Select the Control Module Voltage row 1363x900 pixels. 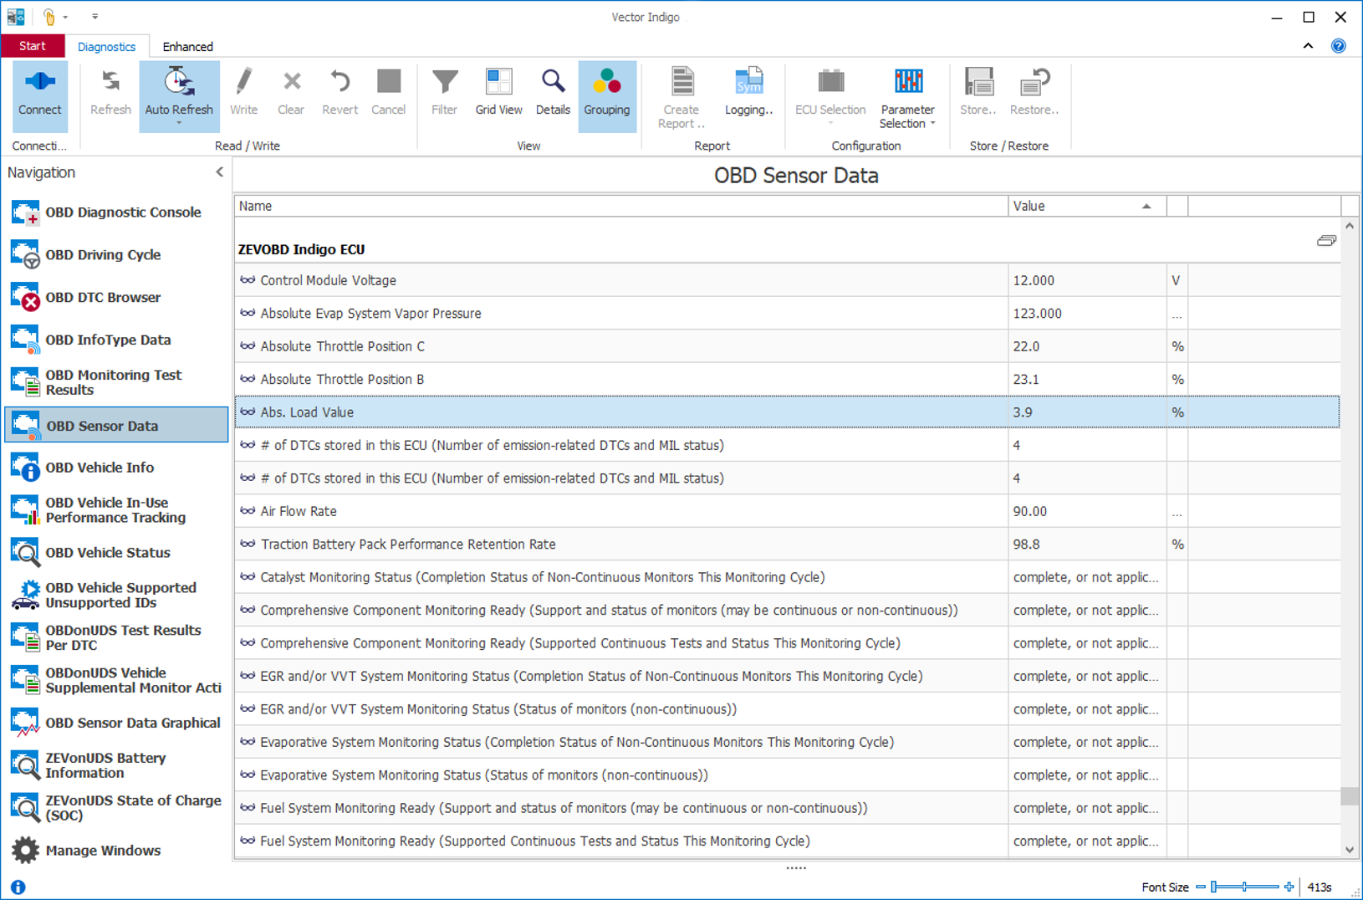pyautogui.click(x=787, y=280)
